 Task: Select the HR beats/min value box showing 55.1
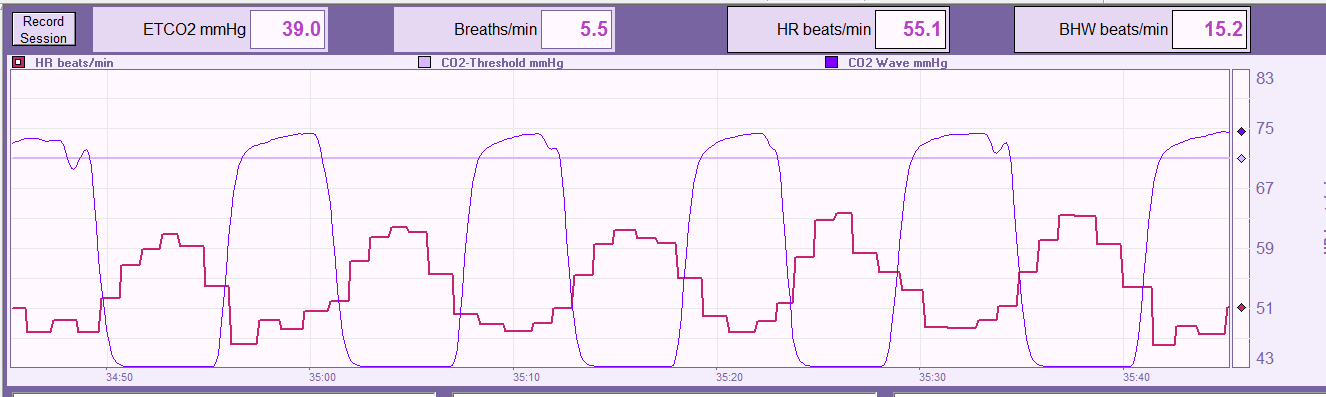coord(911,30)
